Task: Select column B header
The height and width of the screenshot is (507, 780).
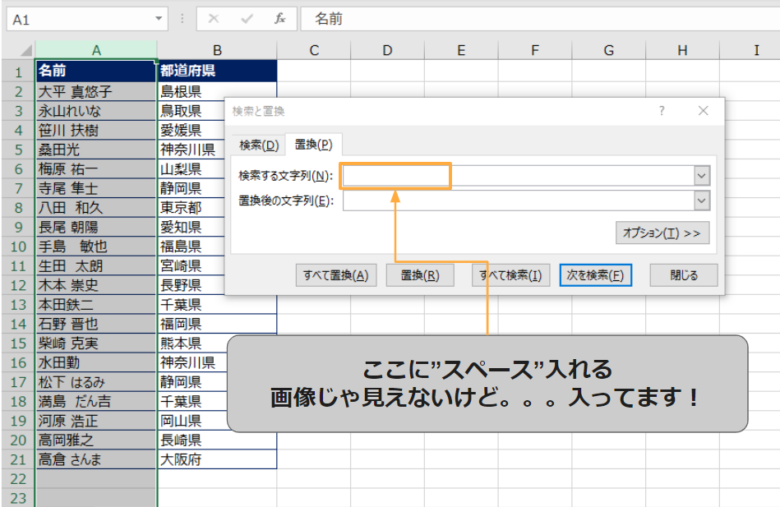Action: click(217, 50)
